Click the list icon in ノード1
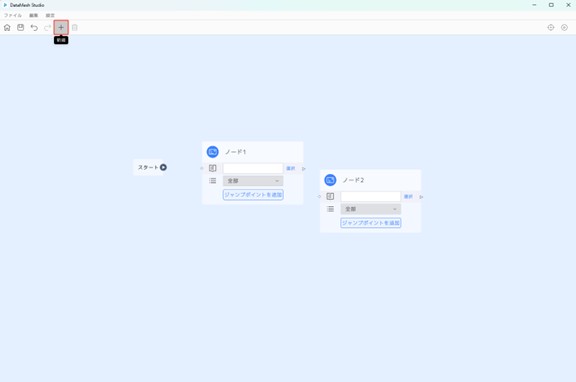 [213, 181]
